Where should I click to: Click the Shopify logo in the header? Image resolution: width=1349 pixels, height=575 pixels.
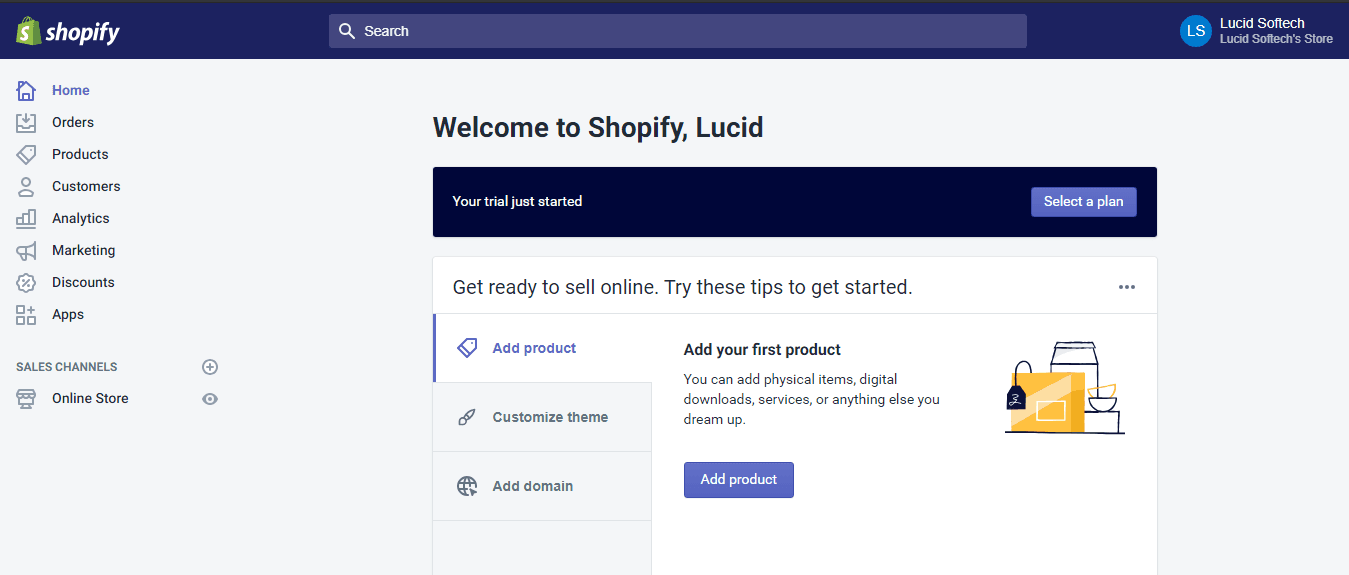click(x=68, y=31)
